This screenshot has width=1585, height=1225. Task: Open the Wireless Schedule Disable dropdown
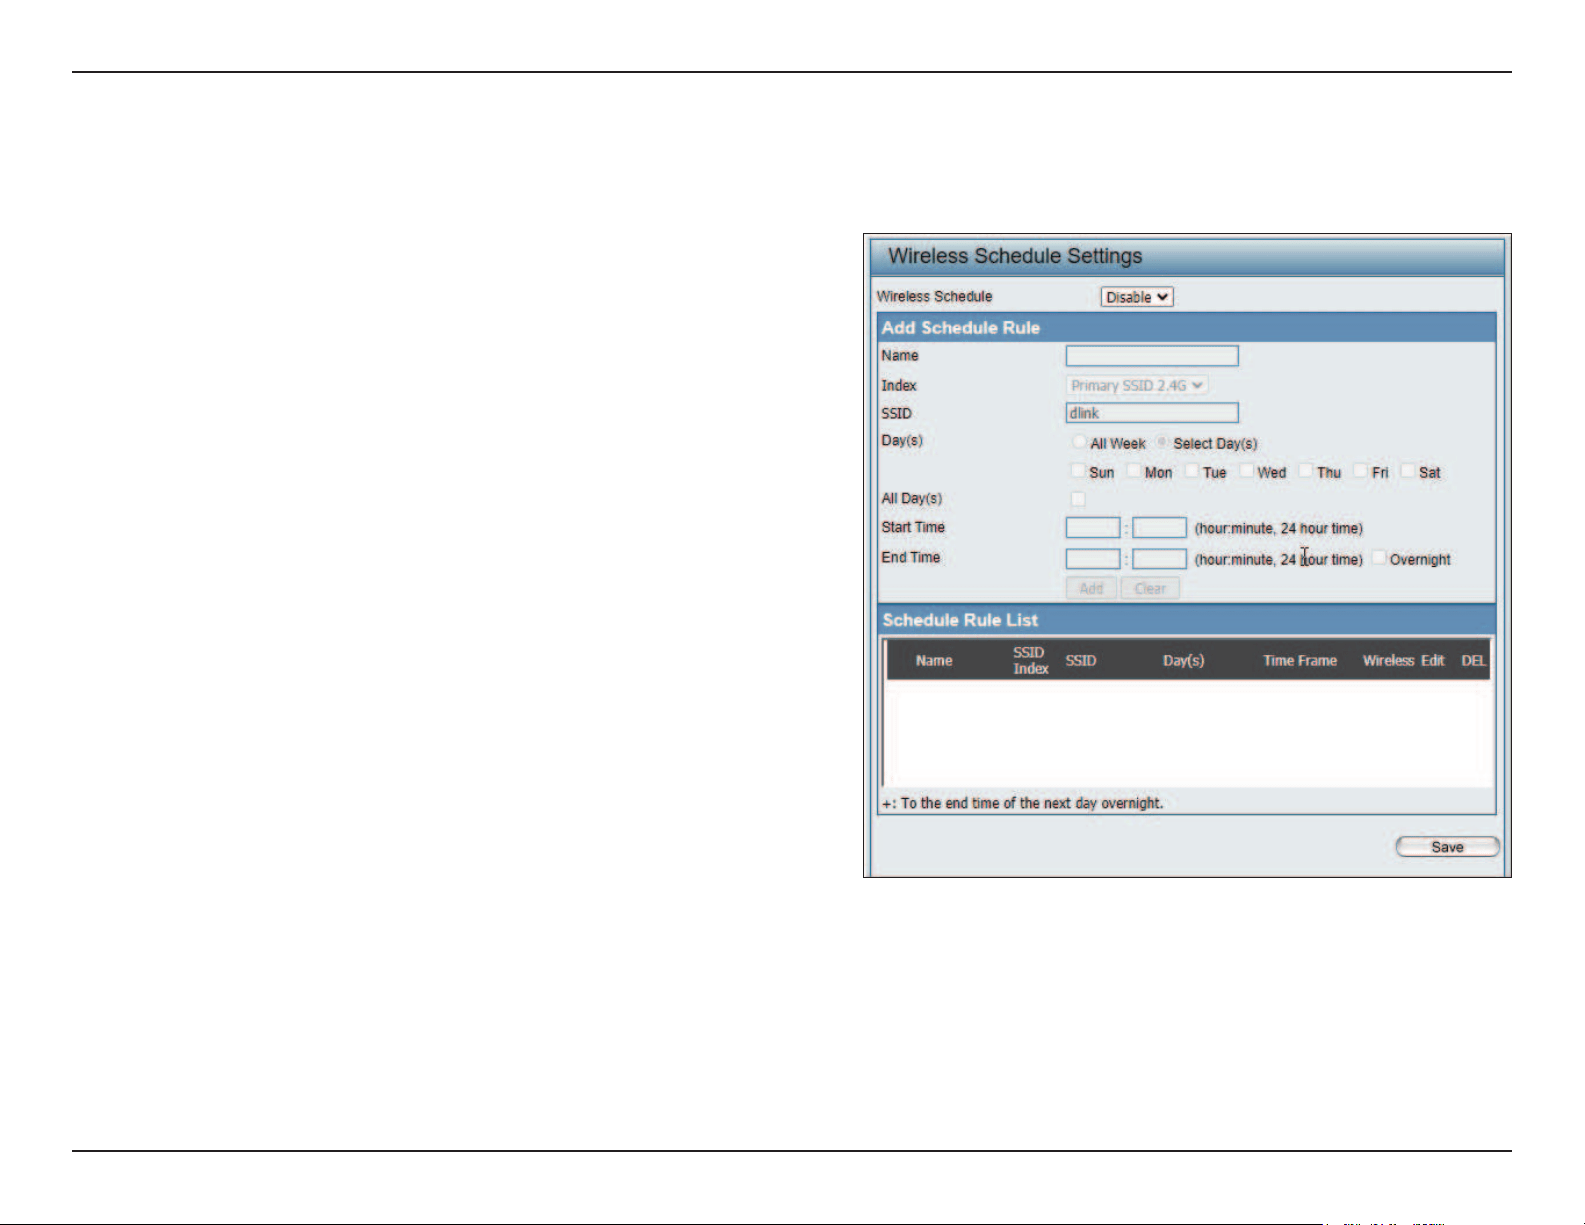[1137, 297]
